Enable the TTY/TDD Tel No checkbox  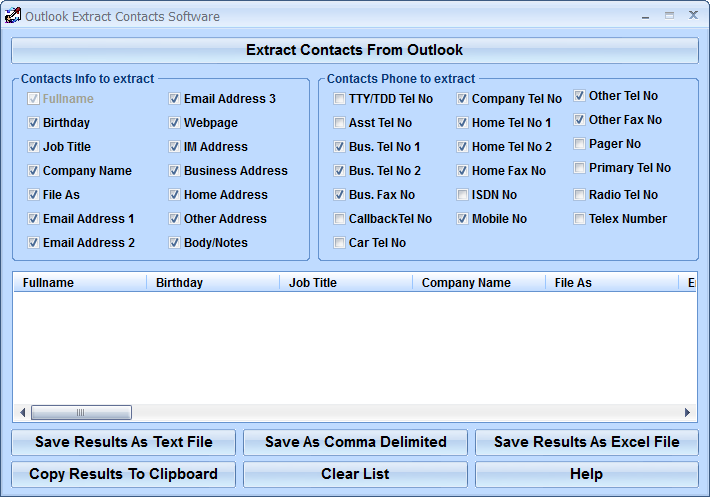(340, 99)
